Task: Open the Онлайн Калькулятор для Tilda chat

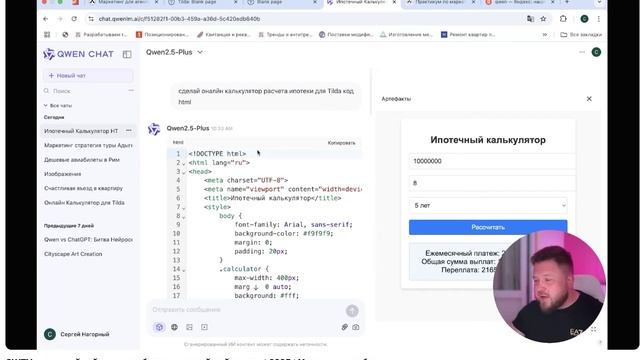Action: click(x=84, y=202)
